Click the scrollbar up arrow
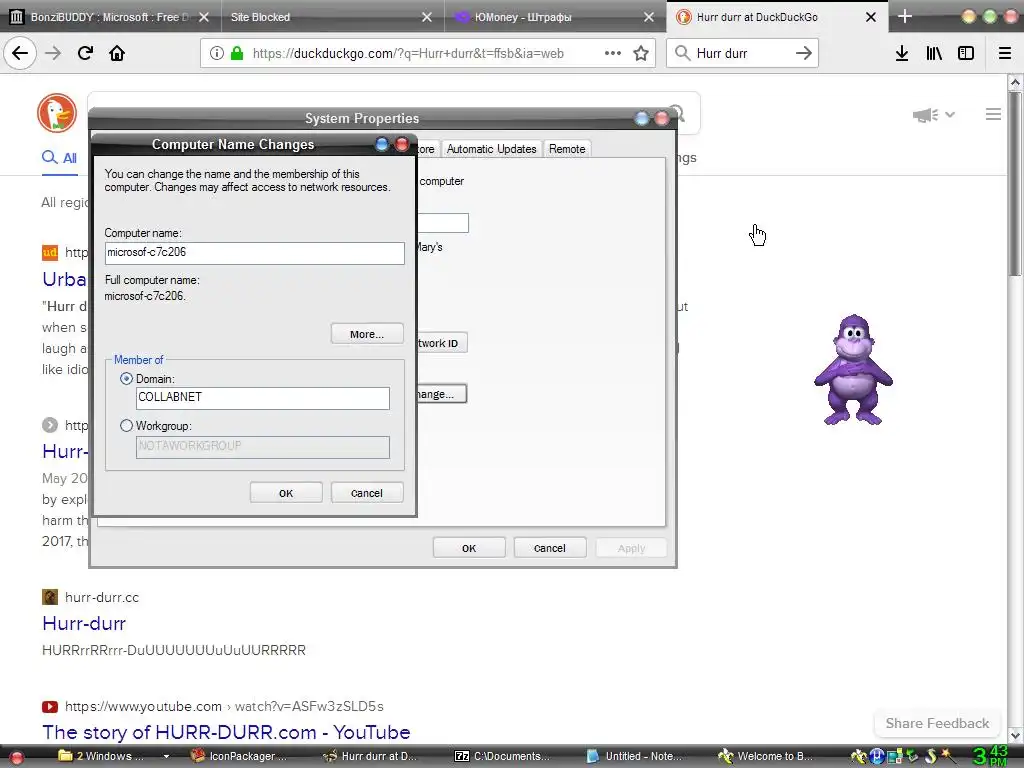 pyautogui.click(x=1015, y=82)
